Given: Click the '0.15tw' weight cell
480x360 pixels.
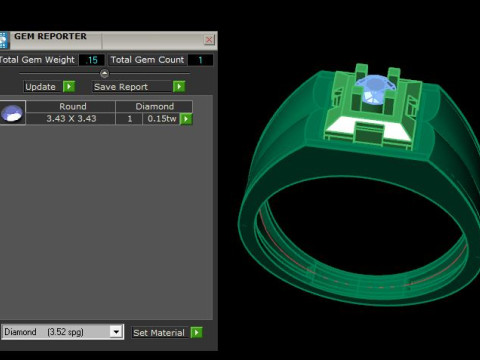Looking at the screenshot, I should tap(161, 119).
